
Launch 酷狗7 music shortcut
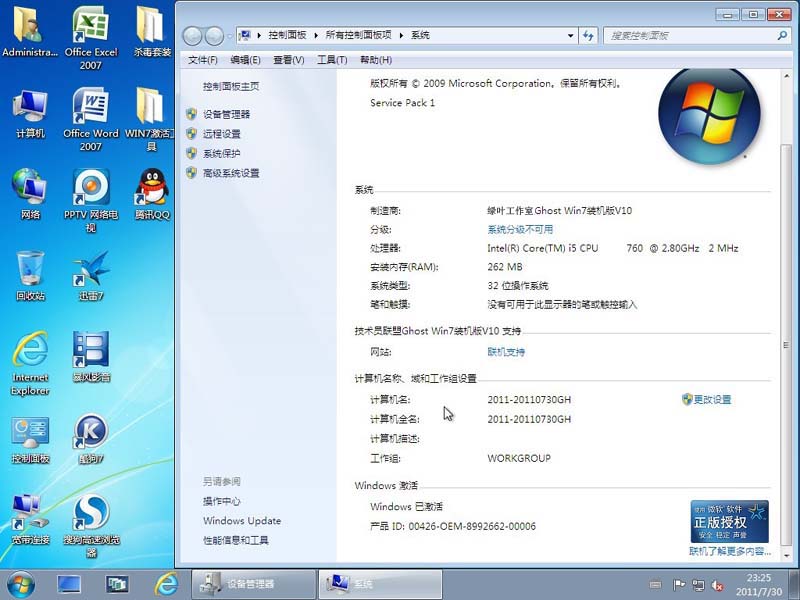[91, 439]
